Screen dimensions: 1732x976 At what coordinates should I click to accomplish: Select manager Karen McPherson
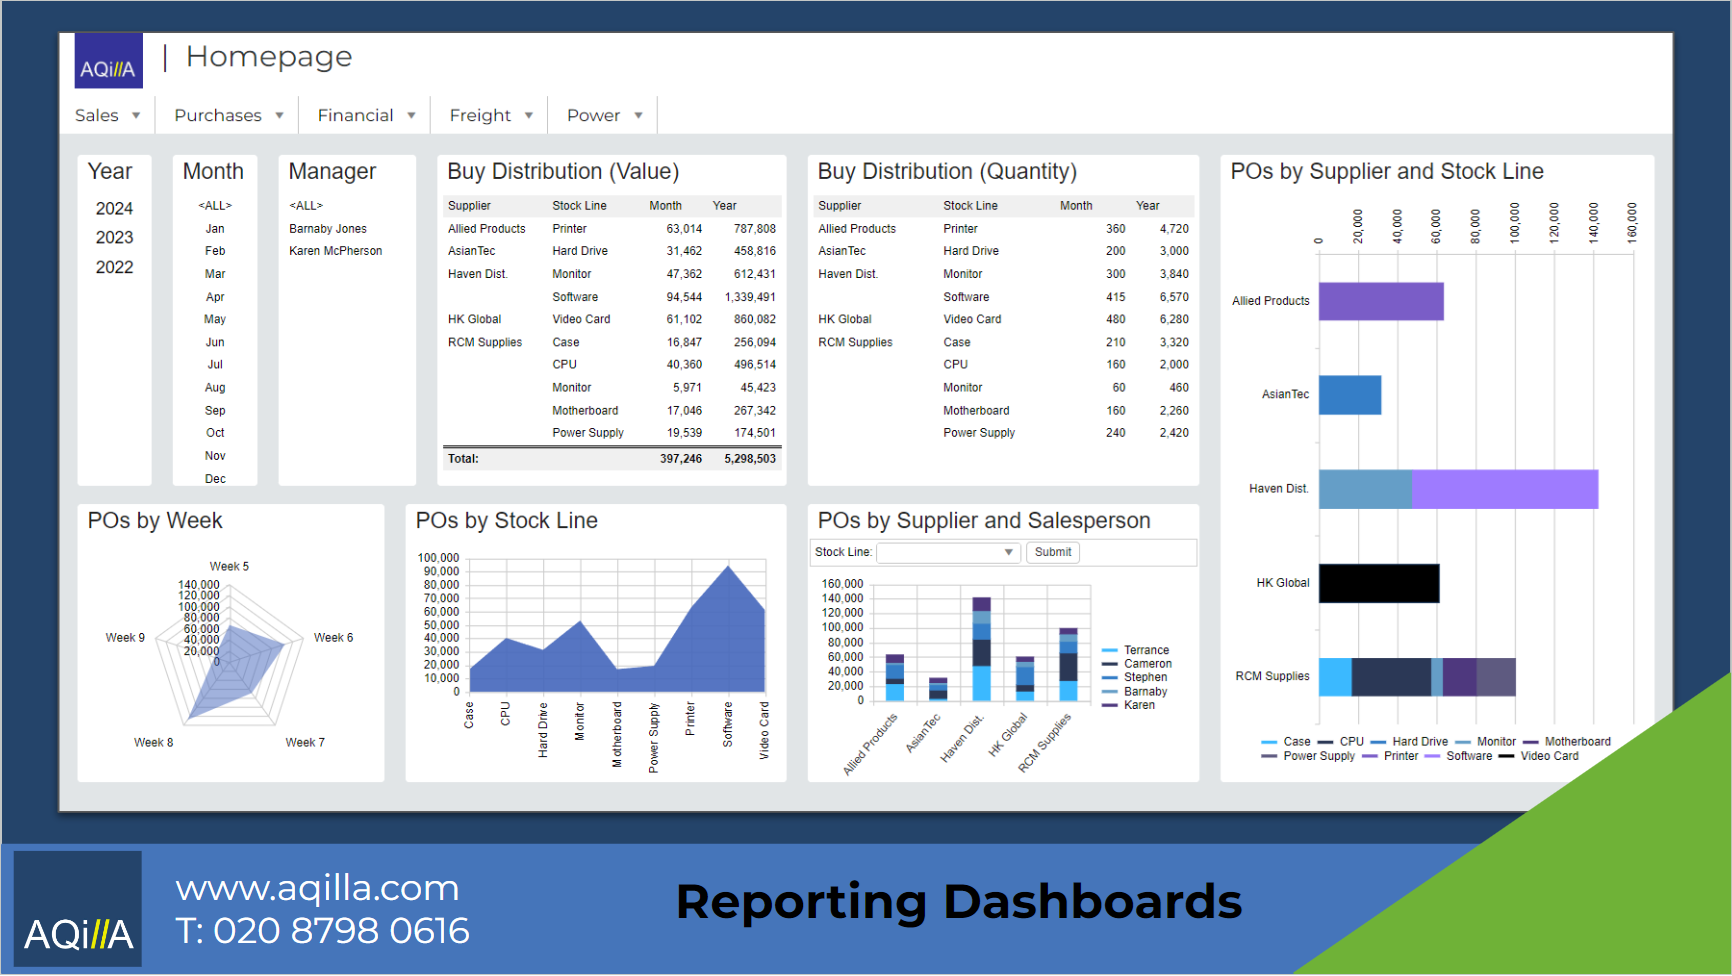(336, 251)
